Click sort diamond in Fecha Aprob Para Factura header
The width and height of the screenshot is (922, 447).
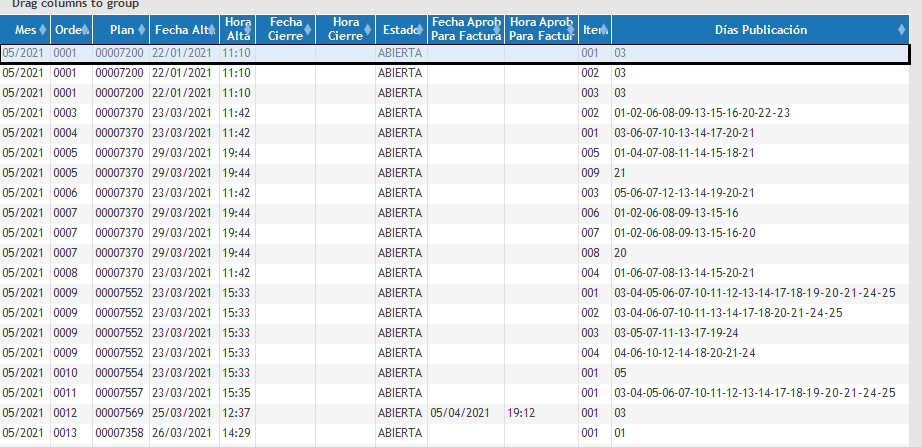click(x=499, y=30)
